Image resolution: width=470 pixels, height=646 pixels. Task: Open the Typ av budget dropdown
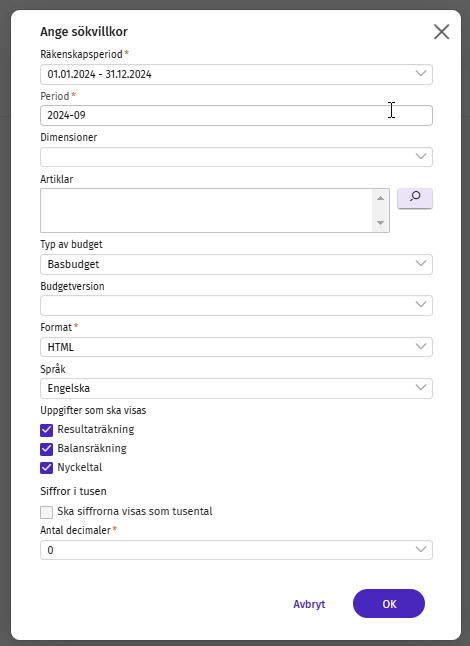236,264
